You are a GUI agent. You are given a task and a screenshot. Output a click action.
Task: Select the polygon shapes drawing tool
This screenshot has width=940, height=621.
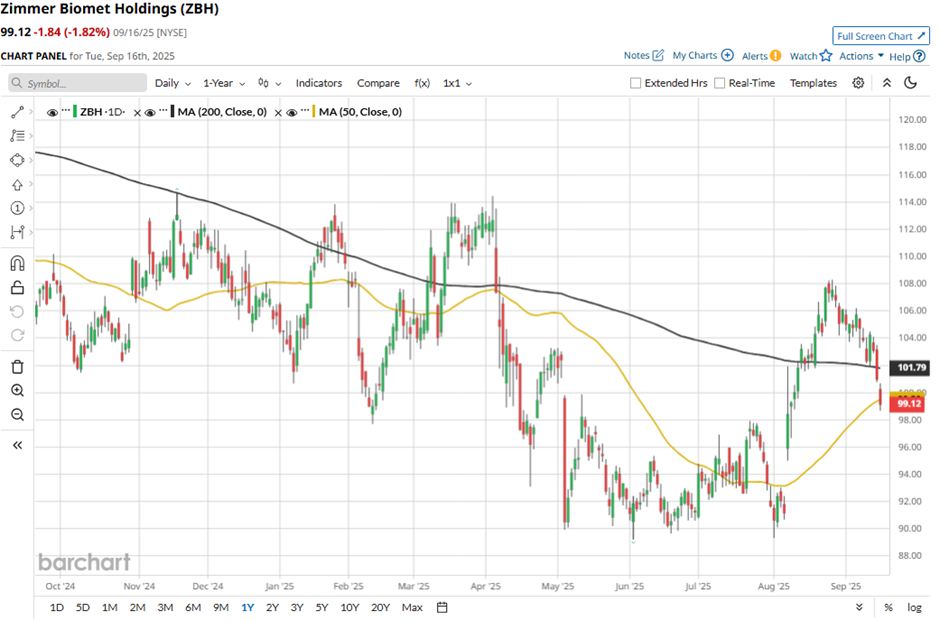(x=17, y=160)
